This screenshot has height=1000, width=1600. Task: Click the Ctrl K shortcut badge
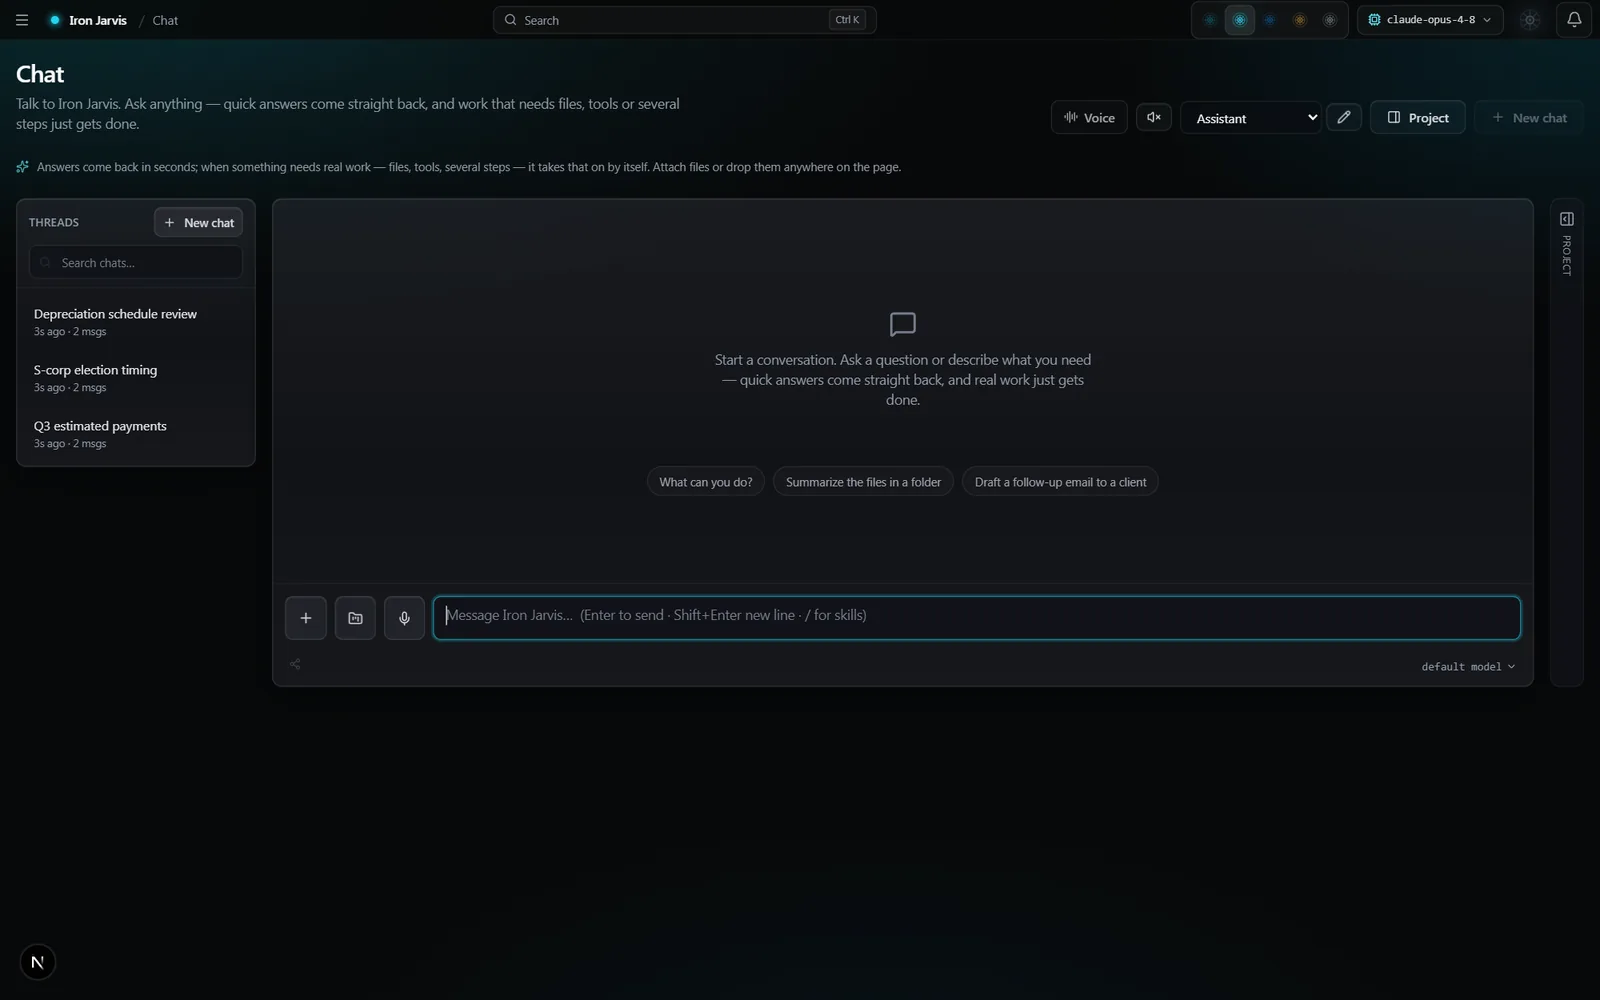[847, 20]
